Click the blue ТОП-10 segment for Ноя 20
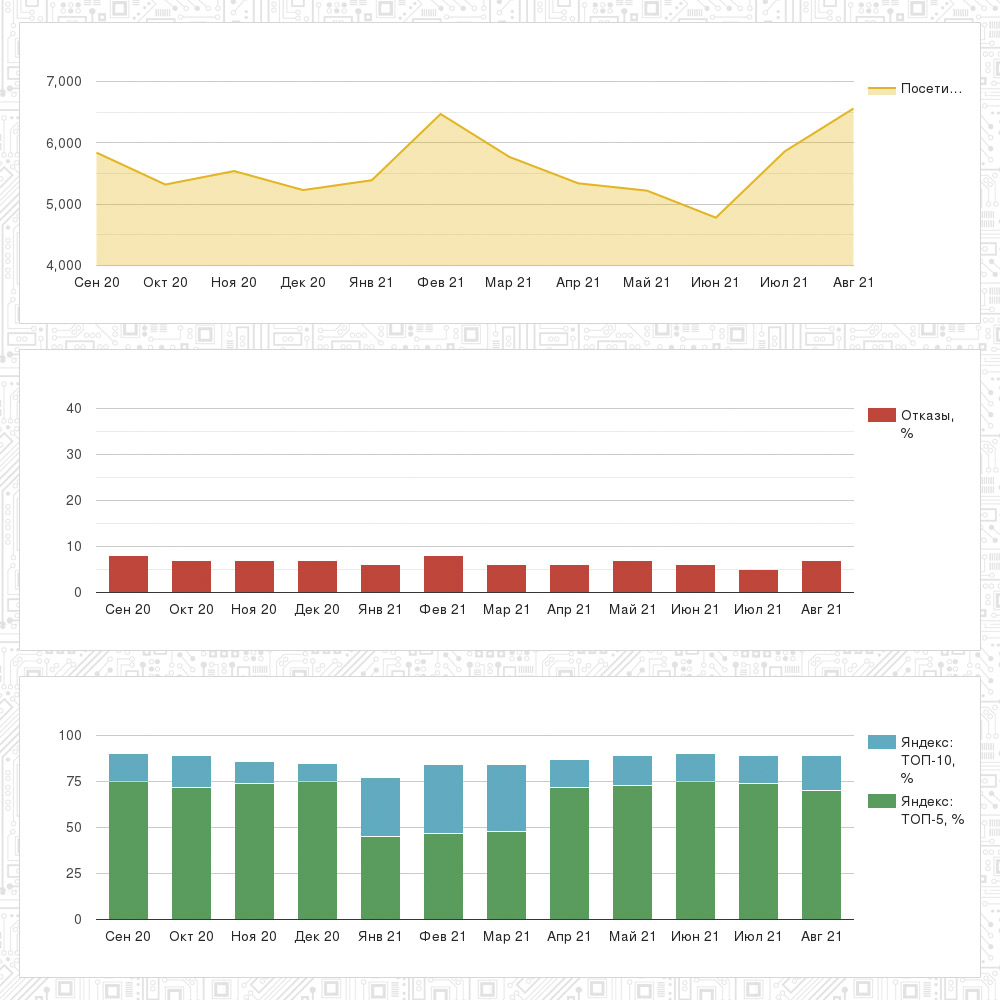The width and height of the screenshot is (1000, 1000). (x=254, y=772)
